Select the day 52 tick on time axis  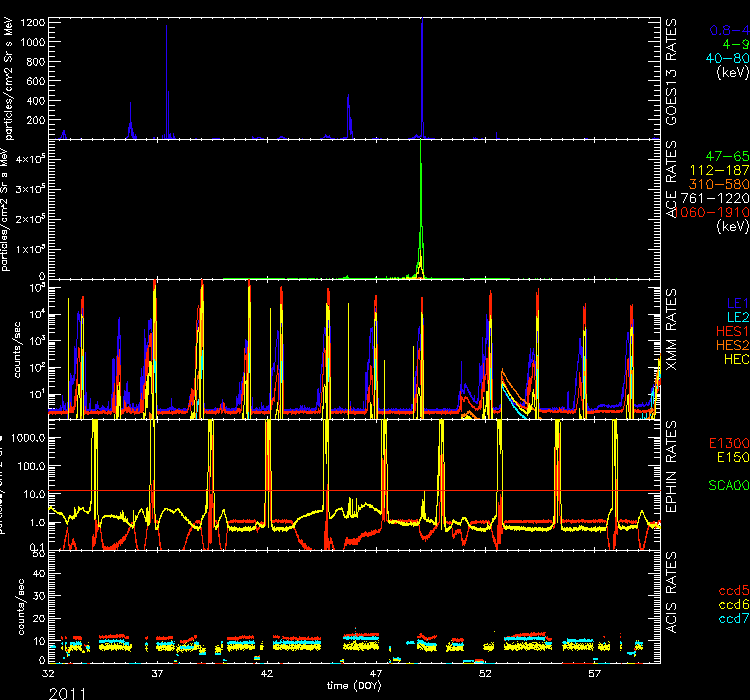[x=485, y=674]
